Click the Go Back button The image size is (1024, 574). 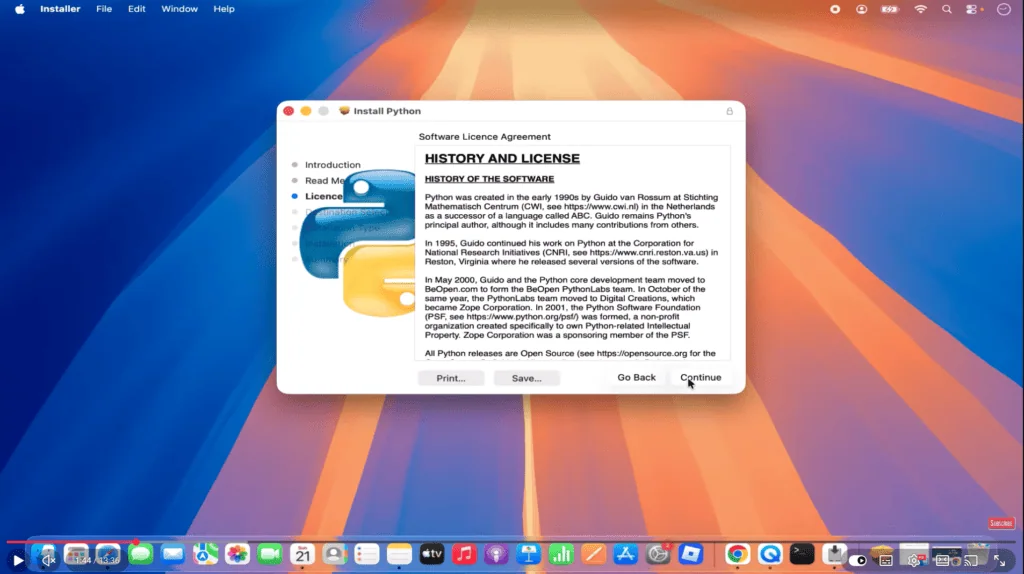click(636, 377)
